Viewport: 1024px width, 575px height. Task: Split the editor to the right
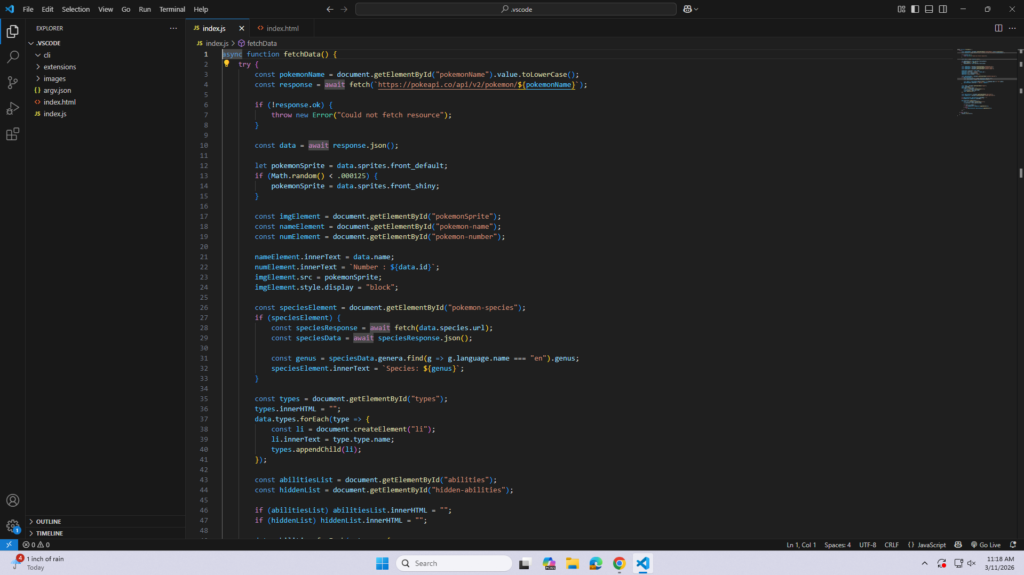click(x=998, y=28)
